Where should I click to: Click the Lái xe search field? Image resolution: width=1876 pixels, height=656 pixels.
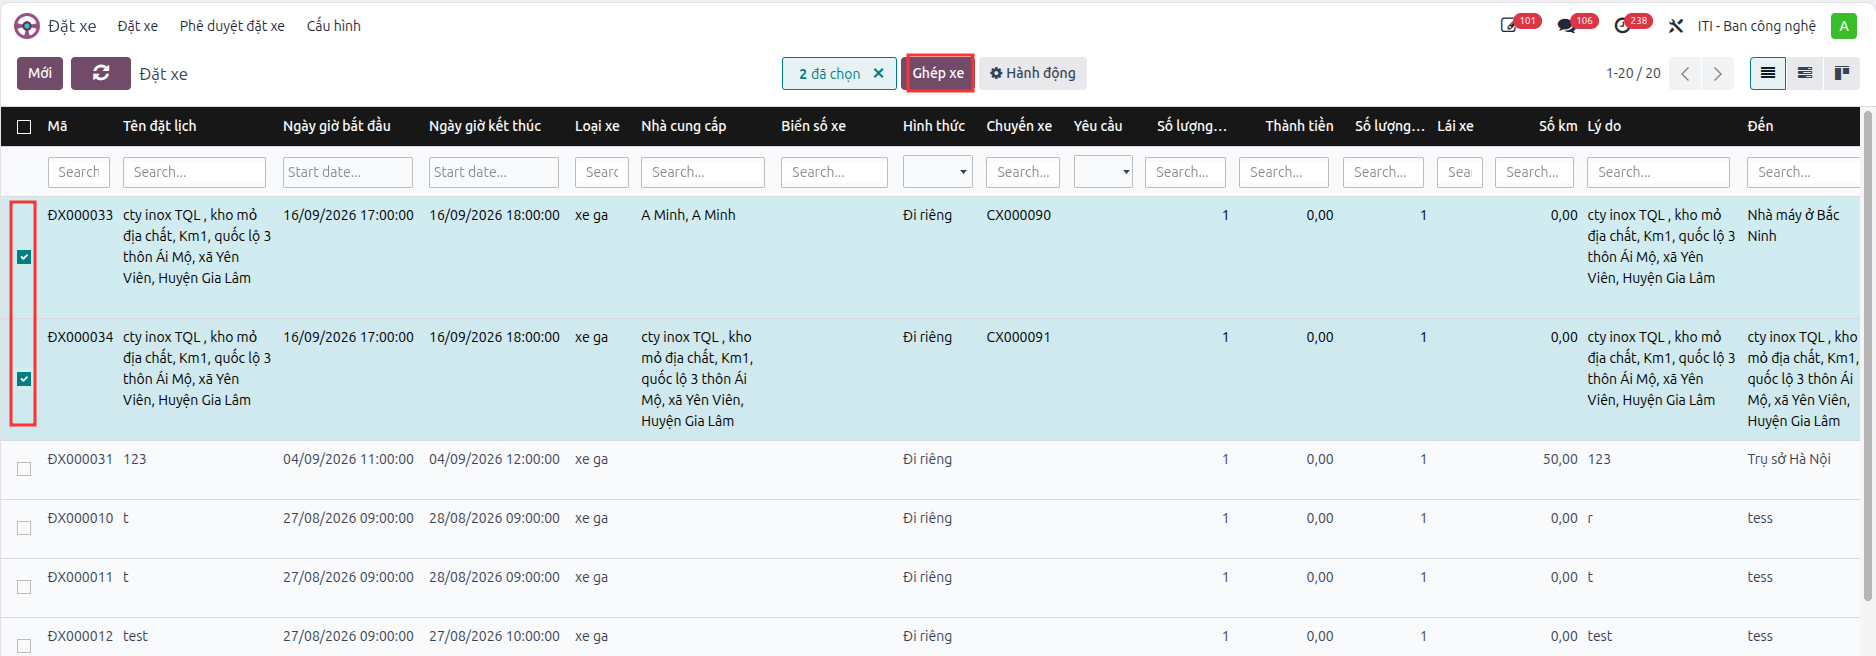click(1459, 172)
